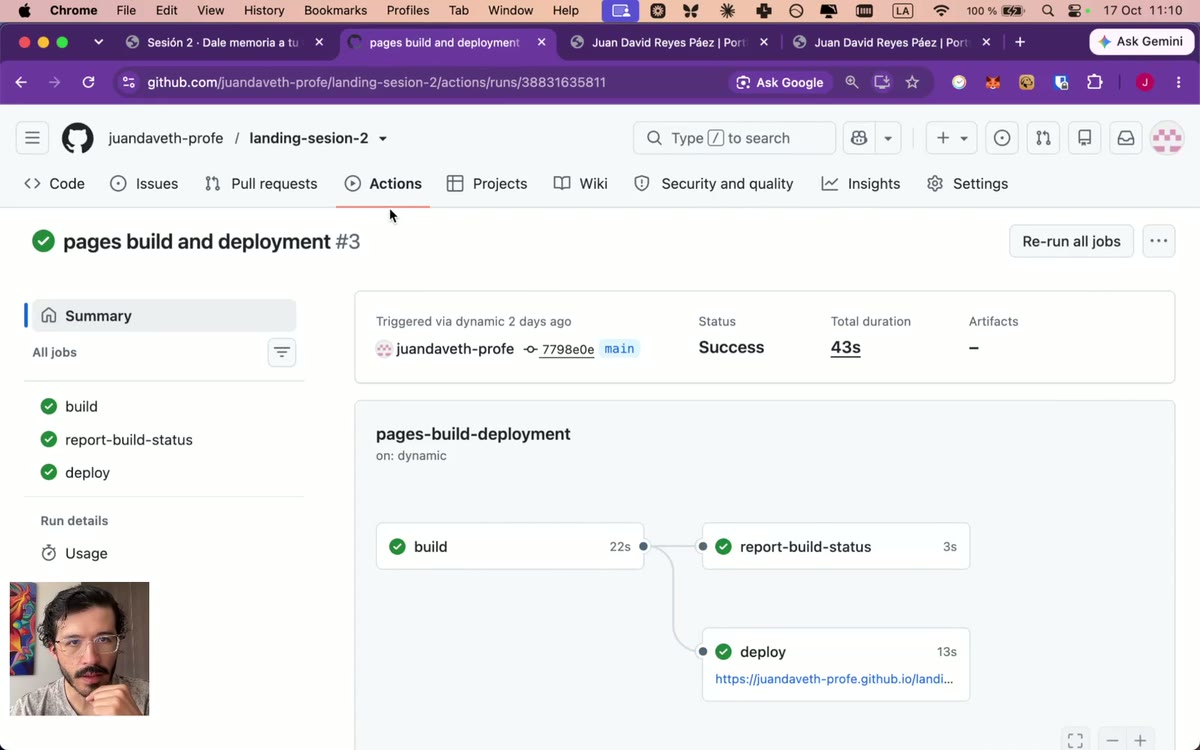Click the Ask Gemini button
Image resolution: width=1200 pixels, height=750 pixels.
pyautogui.click(x=1140, y=42)
